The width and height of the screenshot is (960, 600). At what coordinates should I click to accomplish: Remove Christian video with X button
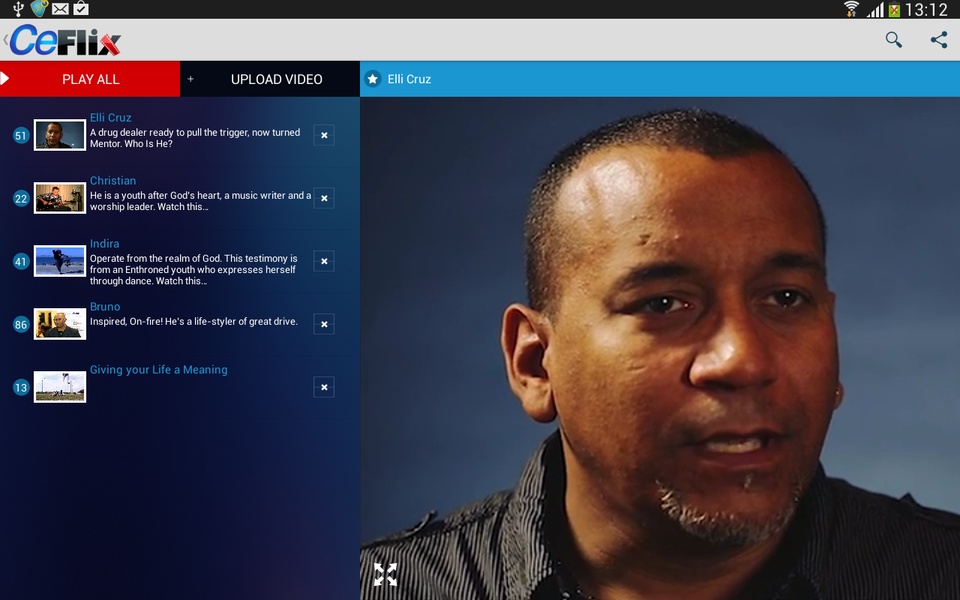(324, 198)
